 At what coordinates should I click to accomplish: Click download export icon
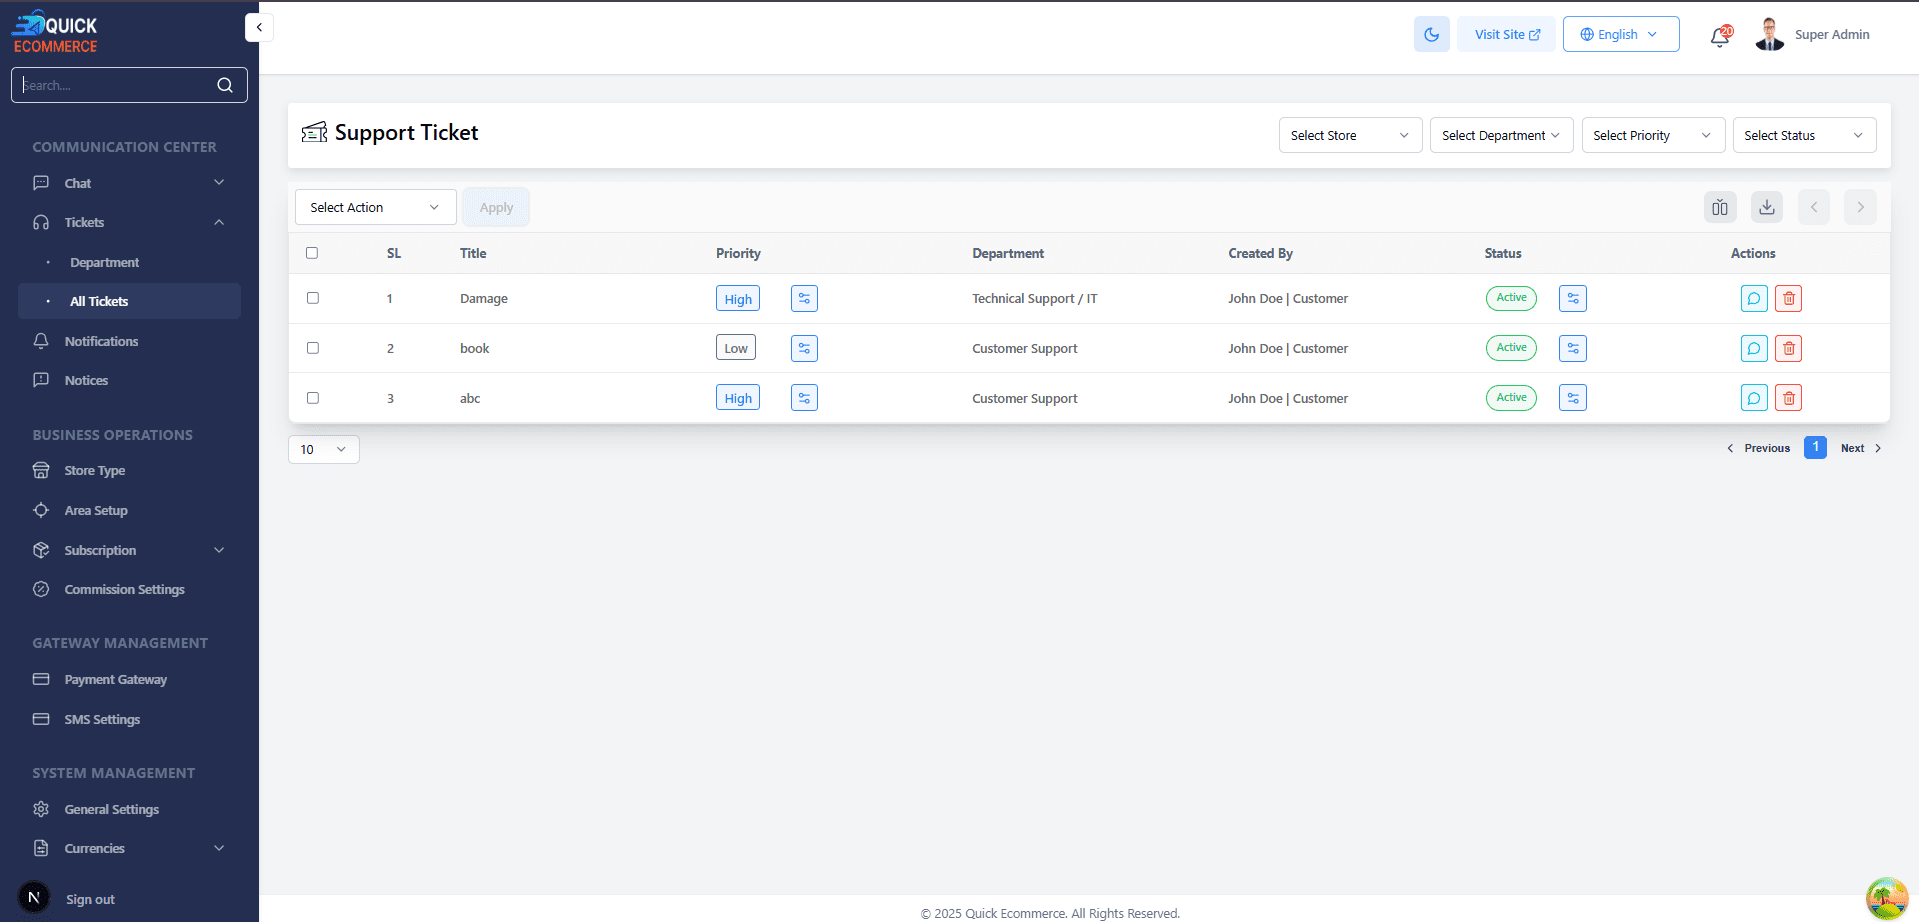click(1766, 207)
